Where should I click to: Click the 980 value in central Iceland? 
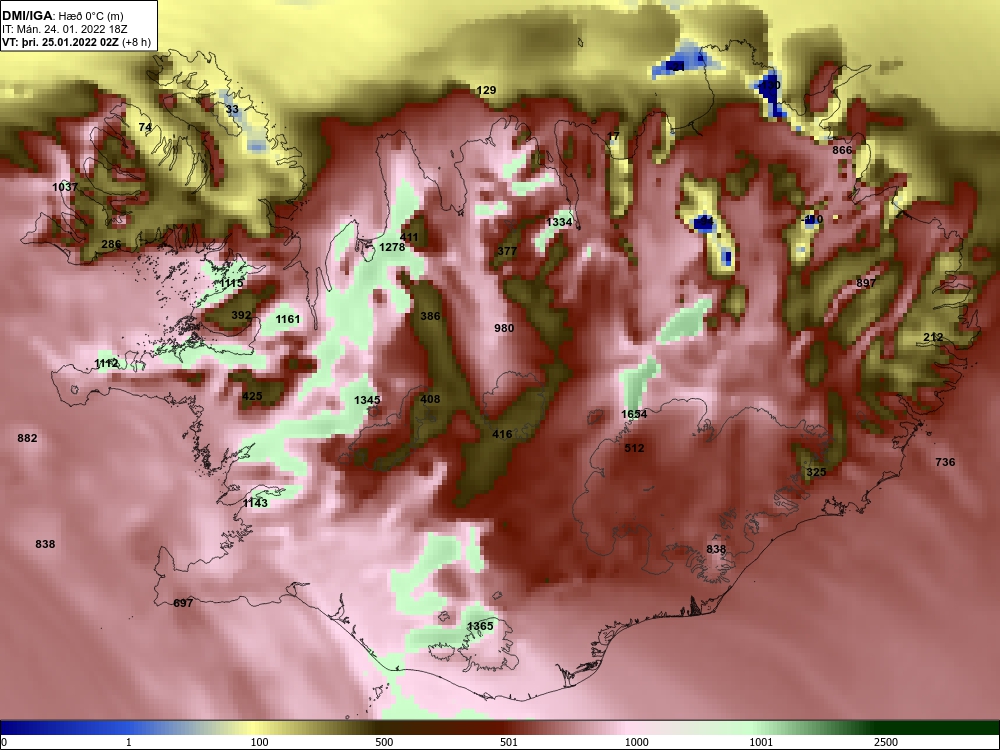[x=504, y=328]
